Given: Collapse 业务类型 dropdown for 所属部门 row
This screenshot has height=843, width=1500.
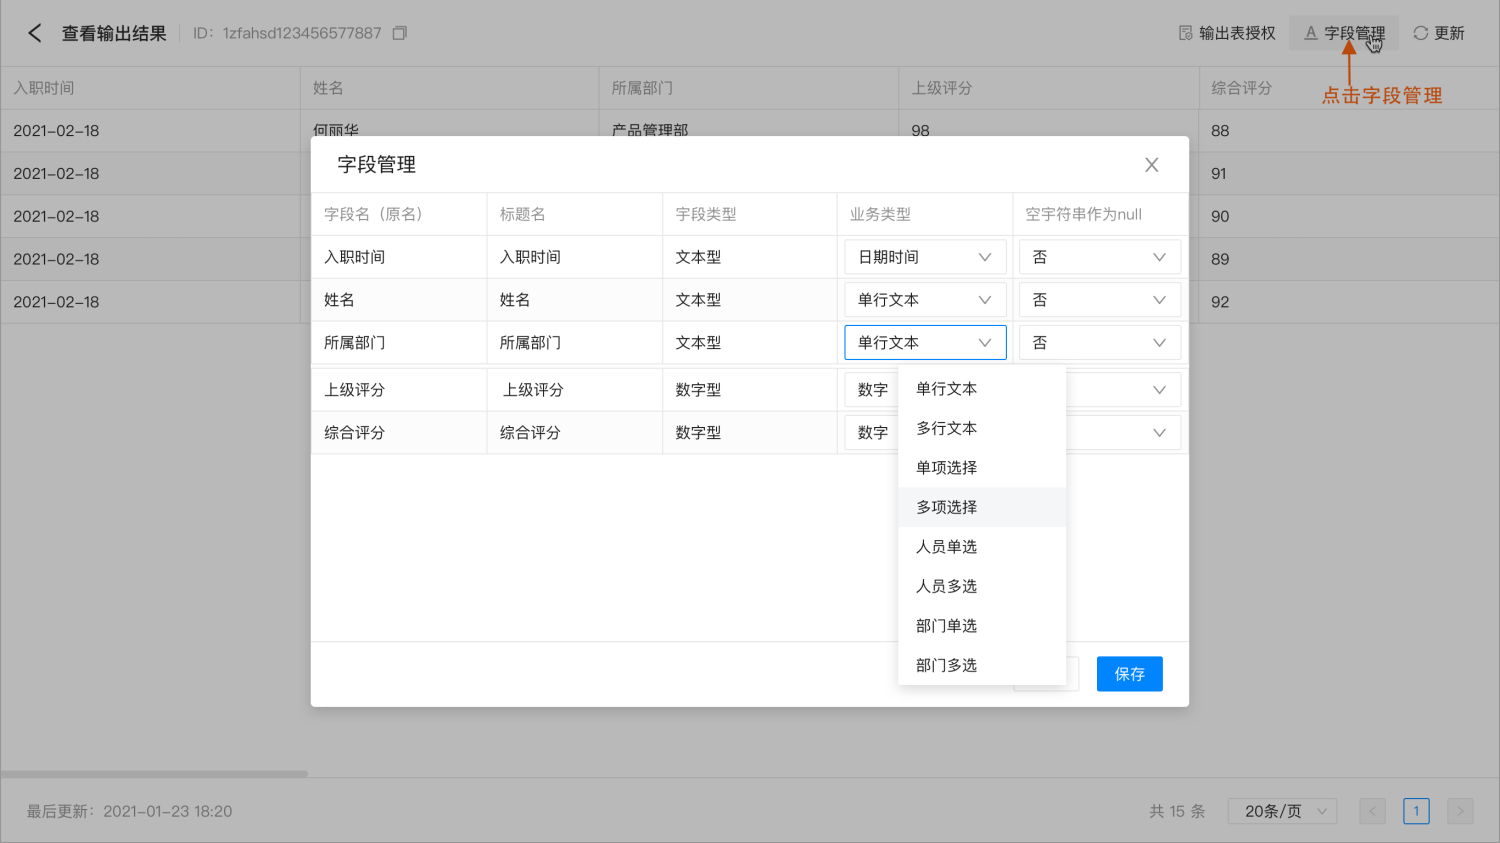Looking at the screenshot, I should click(x=925, y=342).
